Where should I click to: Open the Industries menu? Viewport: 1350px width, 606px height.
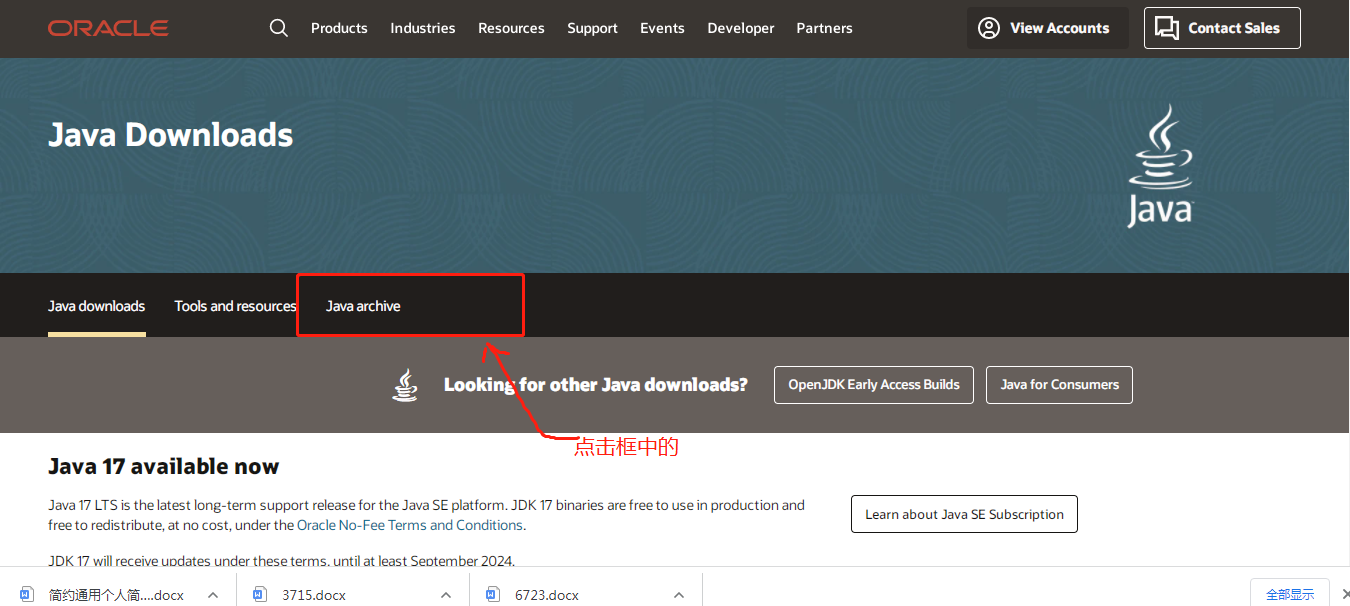coord(423,28)
